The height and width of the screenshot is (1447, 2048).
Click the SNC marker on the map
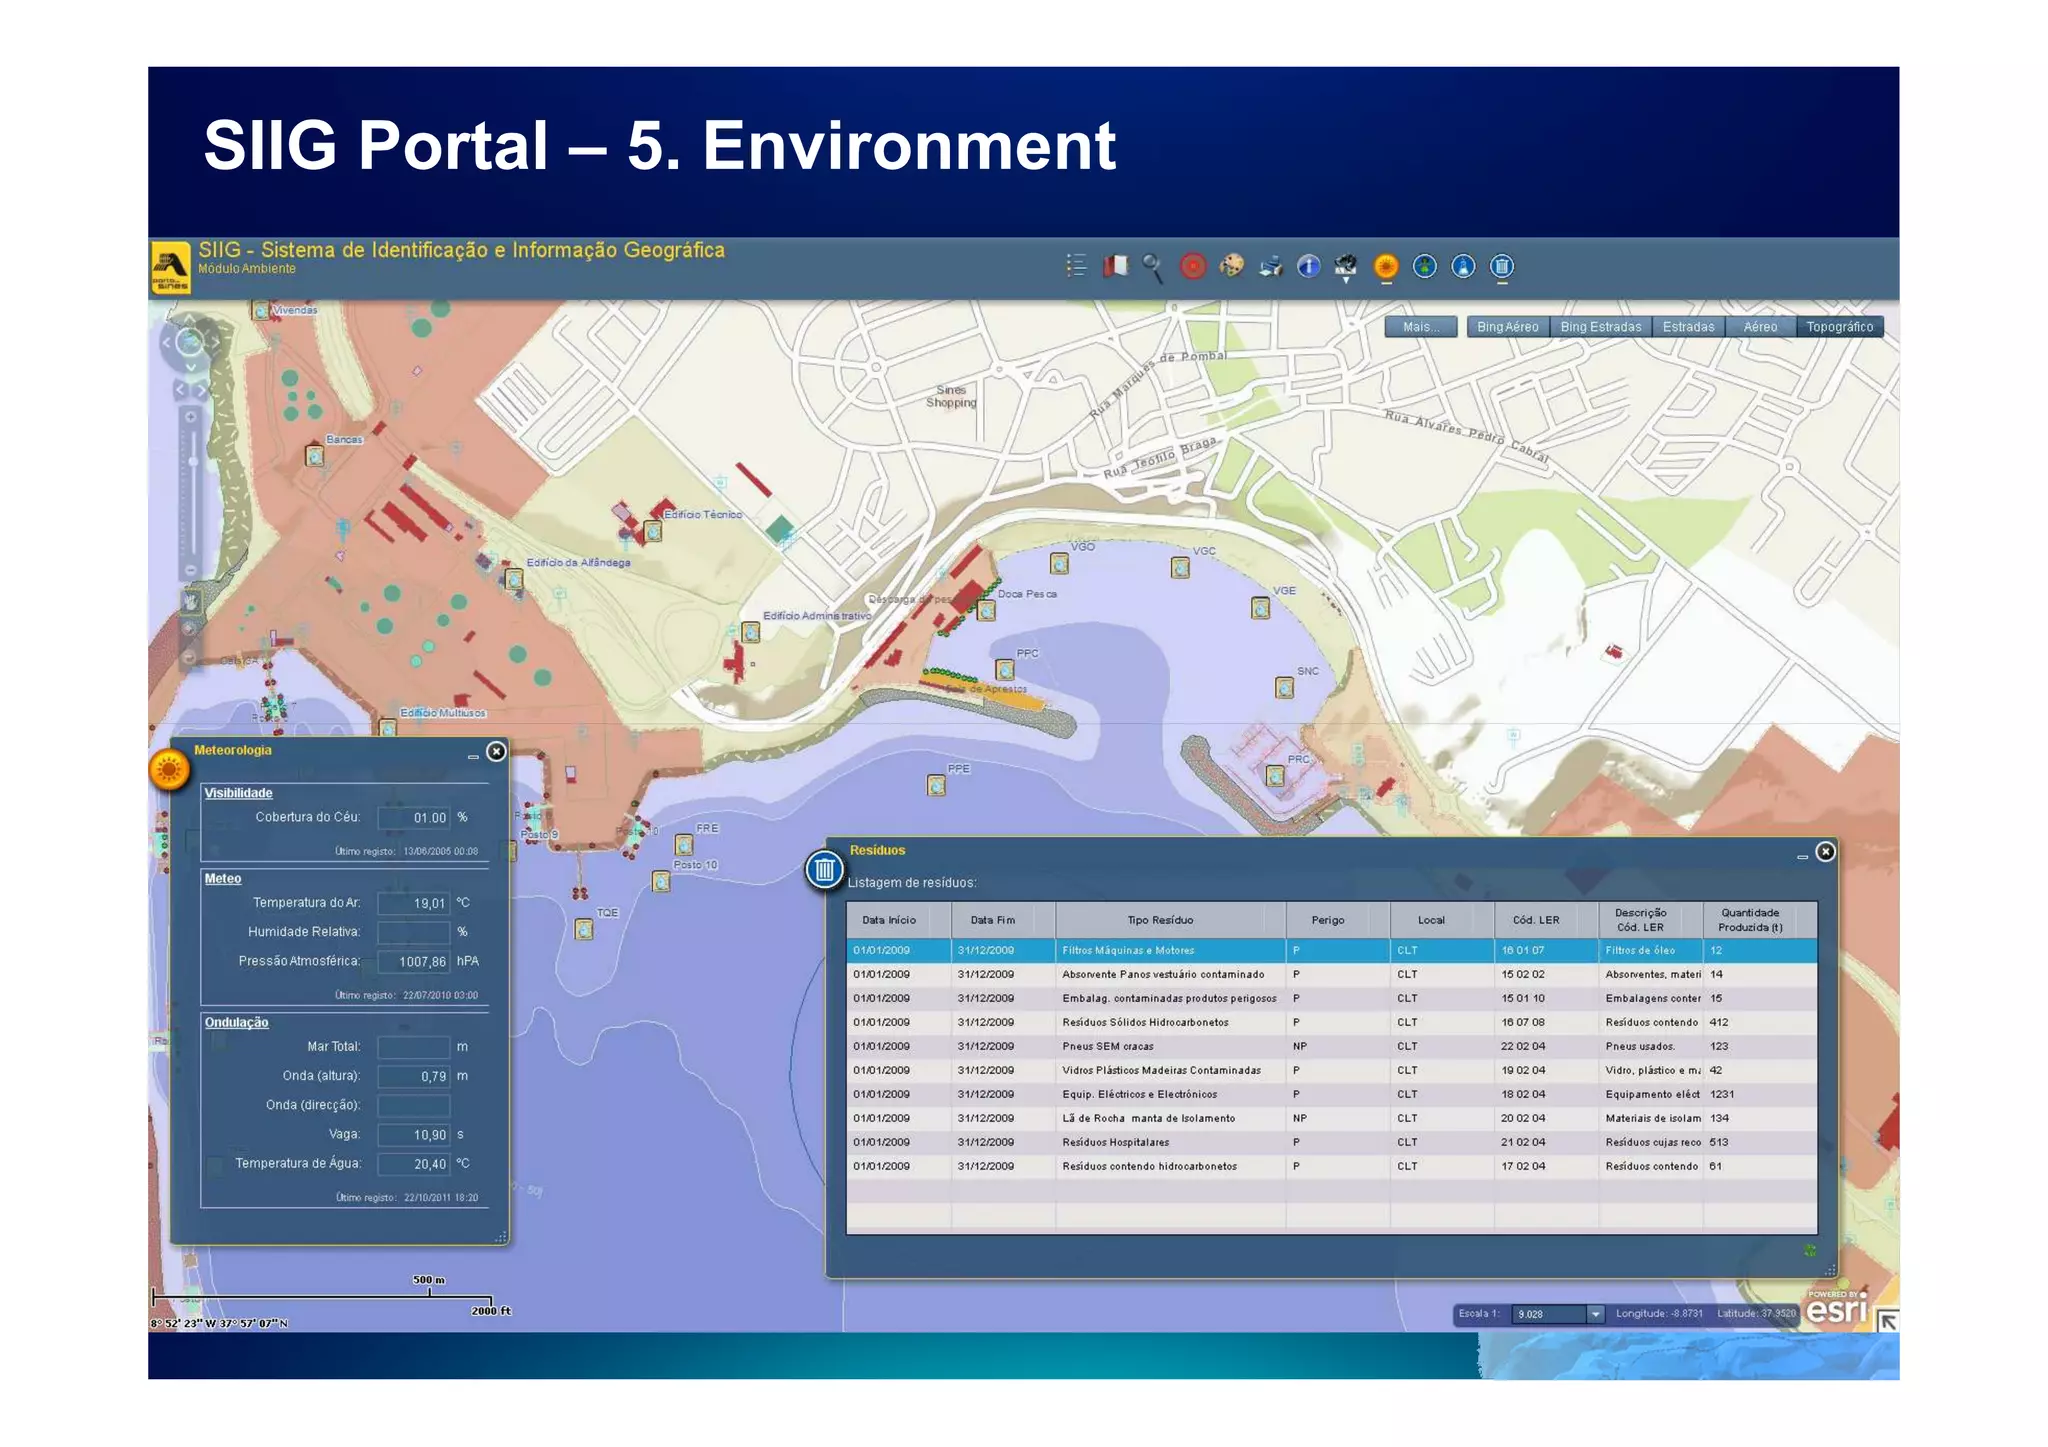(1284, 688)
